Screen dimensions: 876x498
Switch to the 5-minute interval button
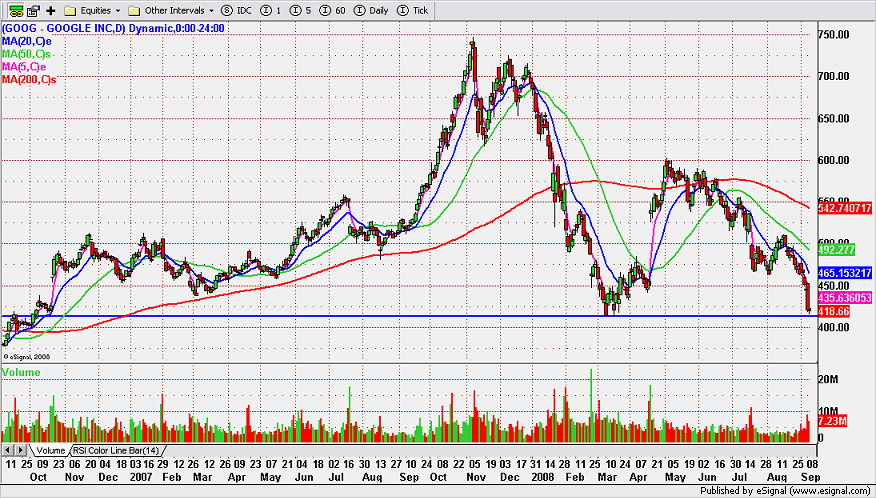[x=301, y=11]
